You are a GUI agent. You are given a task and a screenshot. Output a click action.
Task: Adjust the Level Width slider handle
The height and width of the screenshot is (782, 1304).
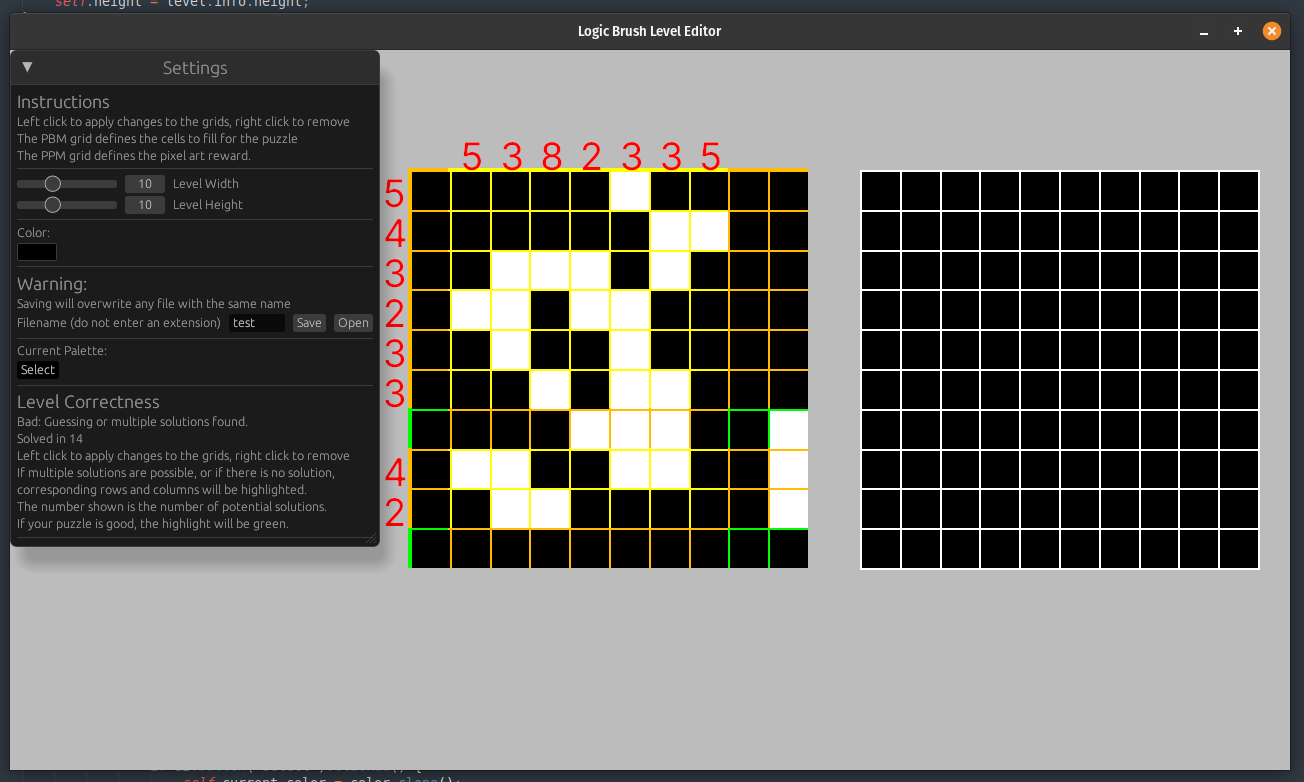click(x=53, y=184)
